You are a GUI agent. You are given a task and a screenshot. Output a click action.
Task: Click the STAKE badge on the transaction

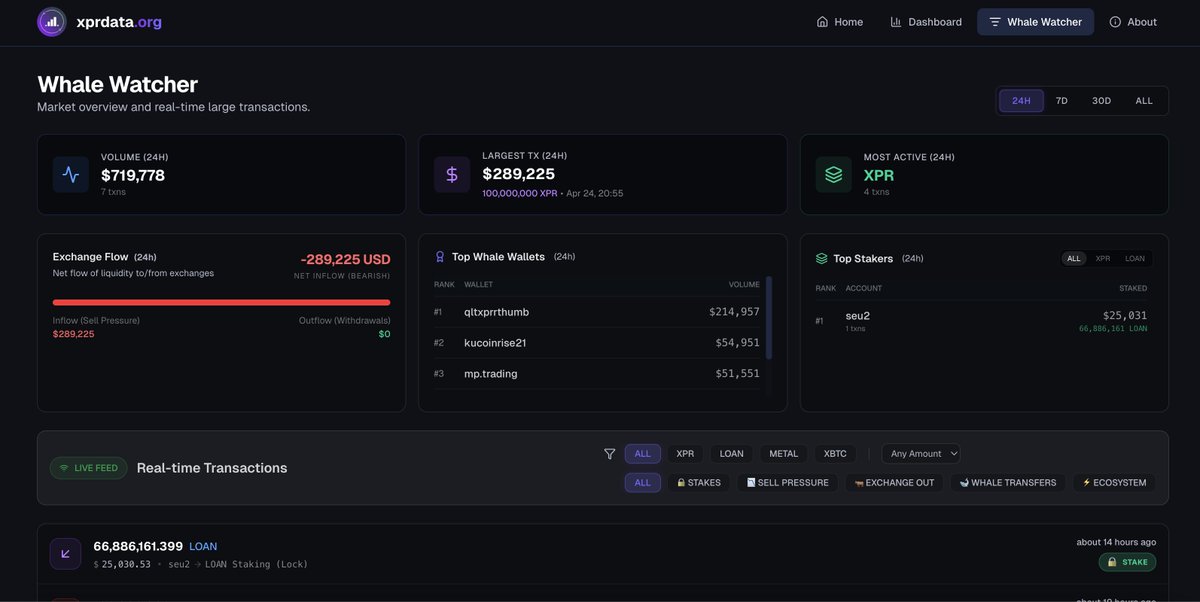(1127, 562)
